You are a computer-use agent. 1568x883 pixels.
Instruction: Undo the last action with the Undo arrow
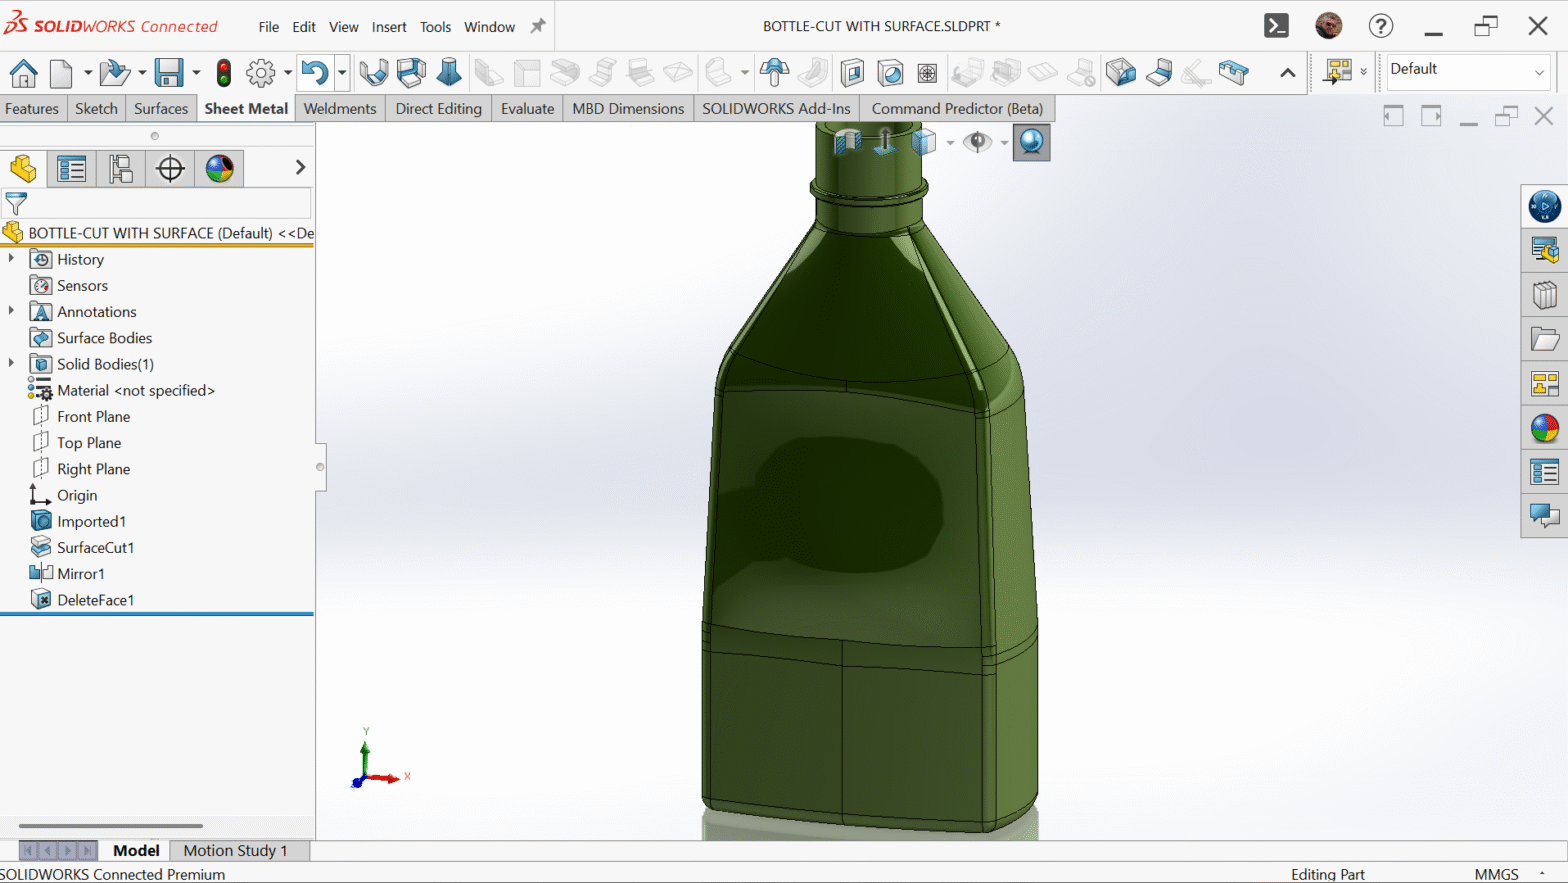315,73
